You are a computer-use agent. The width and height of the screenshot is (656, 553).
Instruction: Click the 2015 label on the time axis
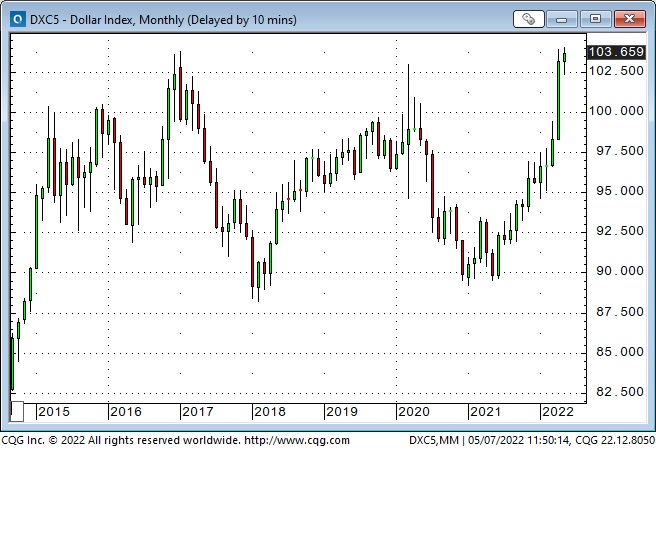tap(54, 412)
